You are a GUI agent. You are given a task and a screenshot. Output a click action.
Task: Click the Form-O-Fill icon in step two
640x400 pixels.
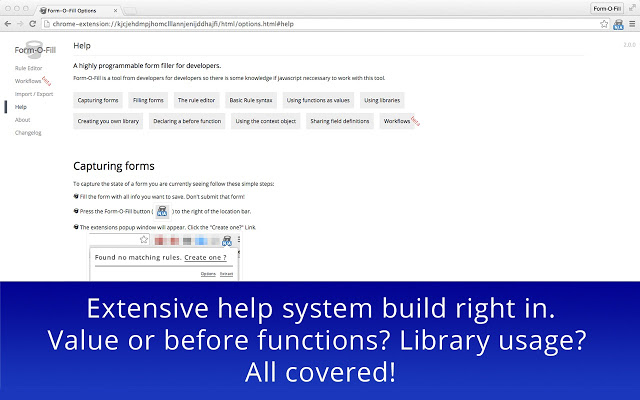tap(162, 211)
